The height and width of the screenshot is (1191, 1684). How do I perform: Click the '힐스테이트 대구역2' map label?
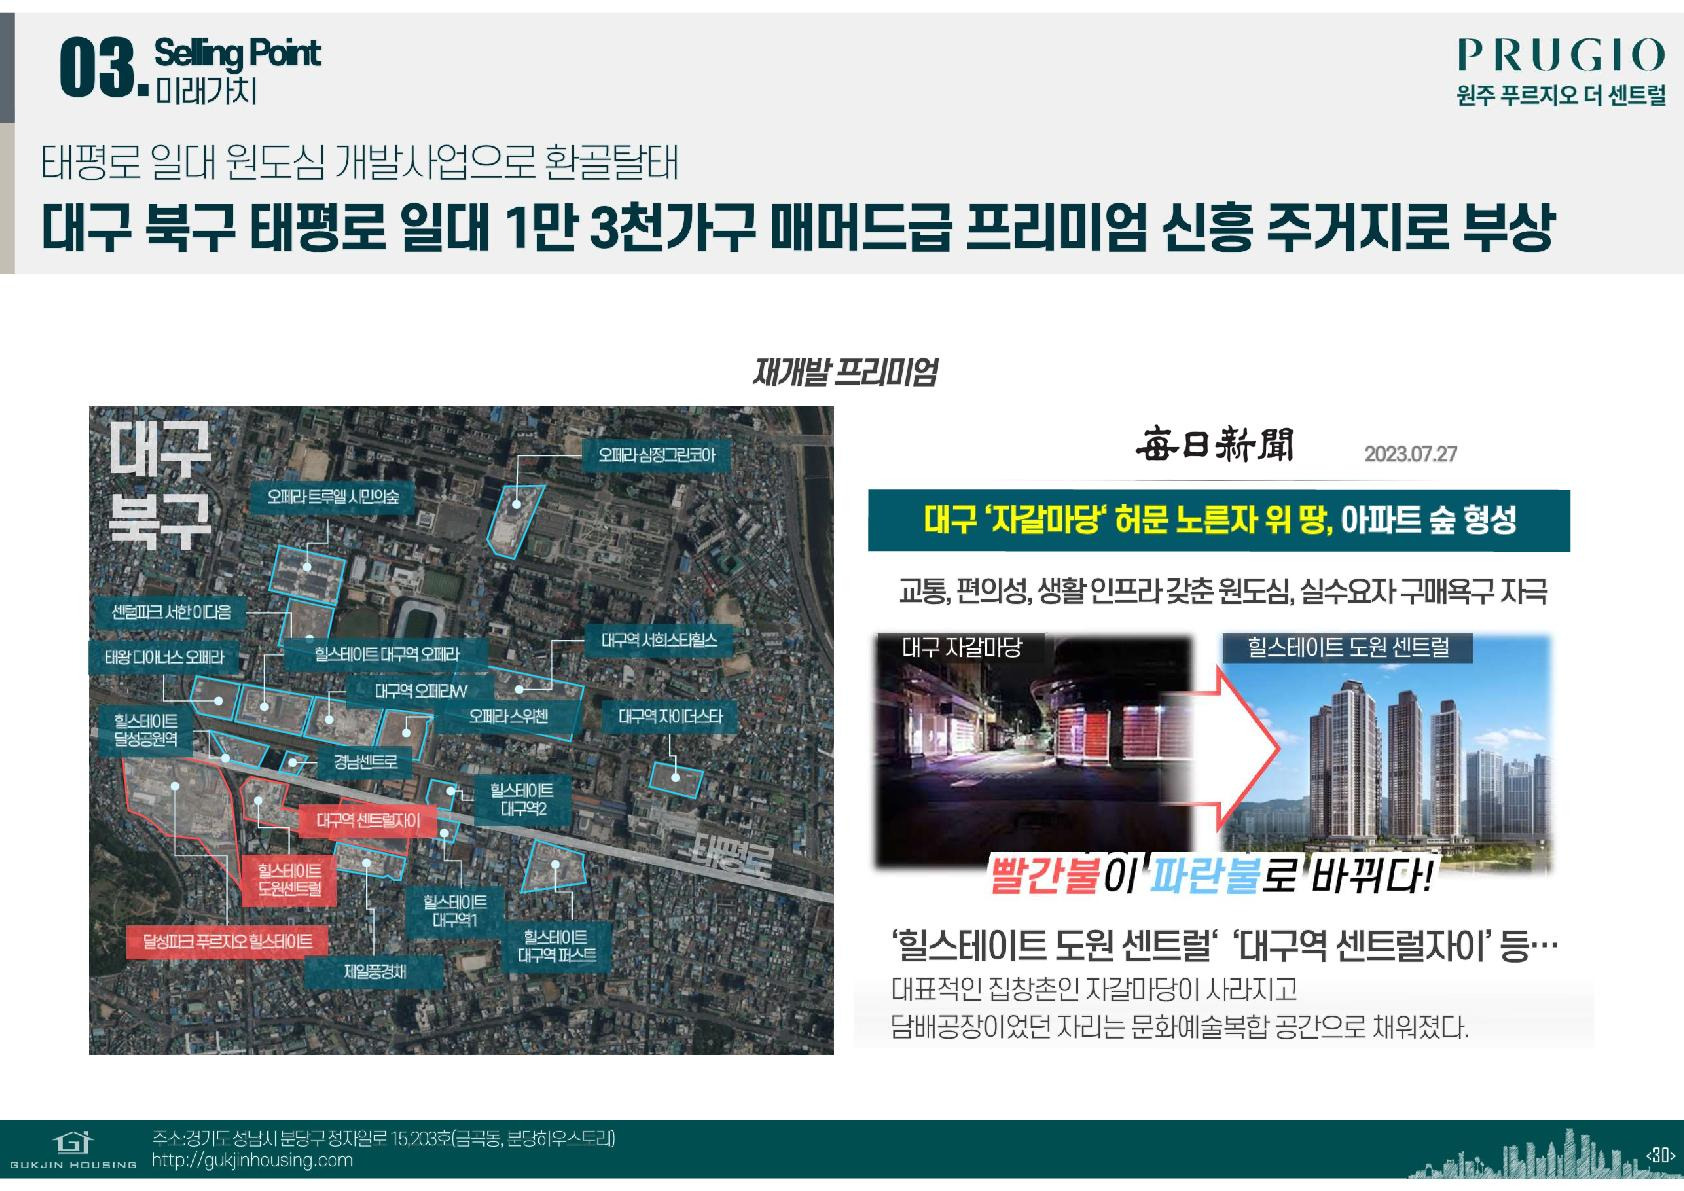(x=523, y=798)
